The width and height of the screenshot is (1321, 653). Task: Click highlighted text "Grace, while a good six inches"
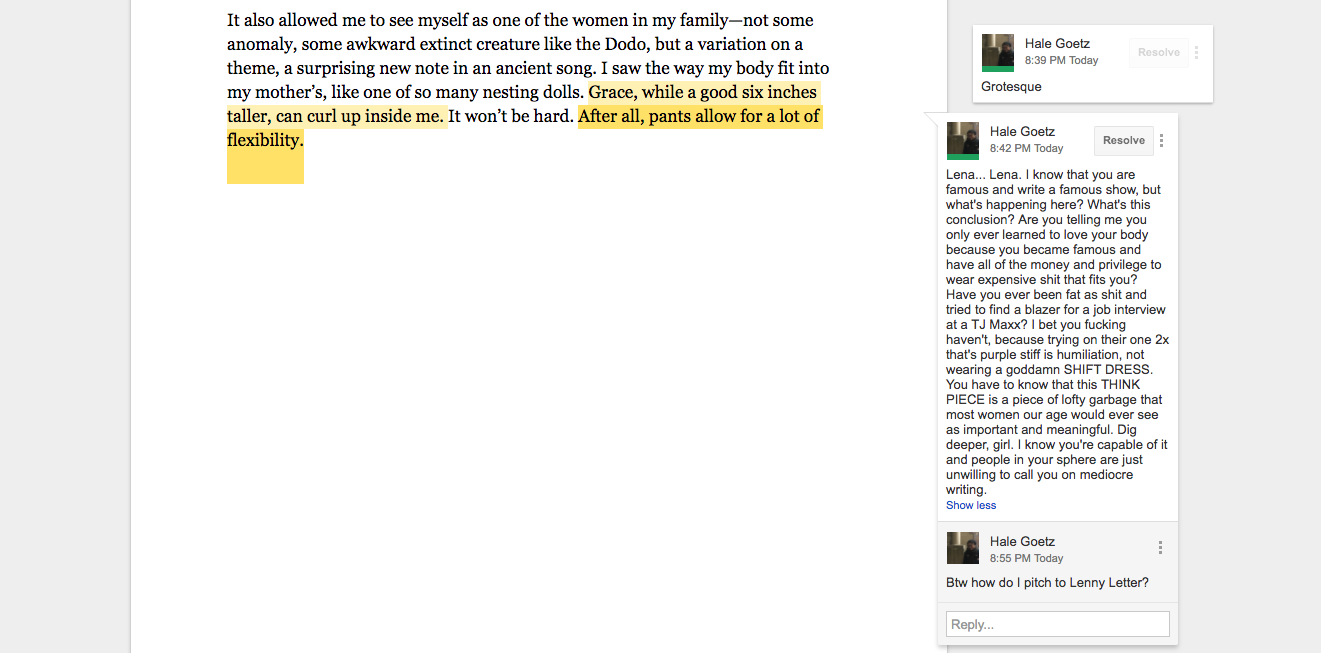click(x=703, y=92)
